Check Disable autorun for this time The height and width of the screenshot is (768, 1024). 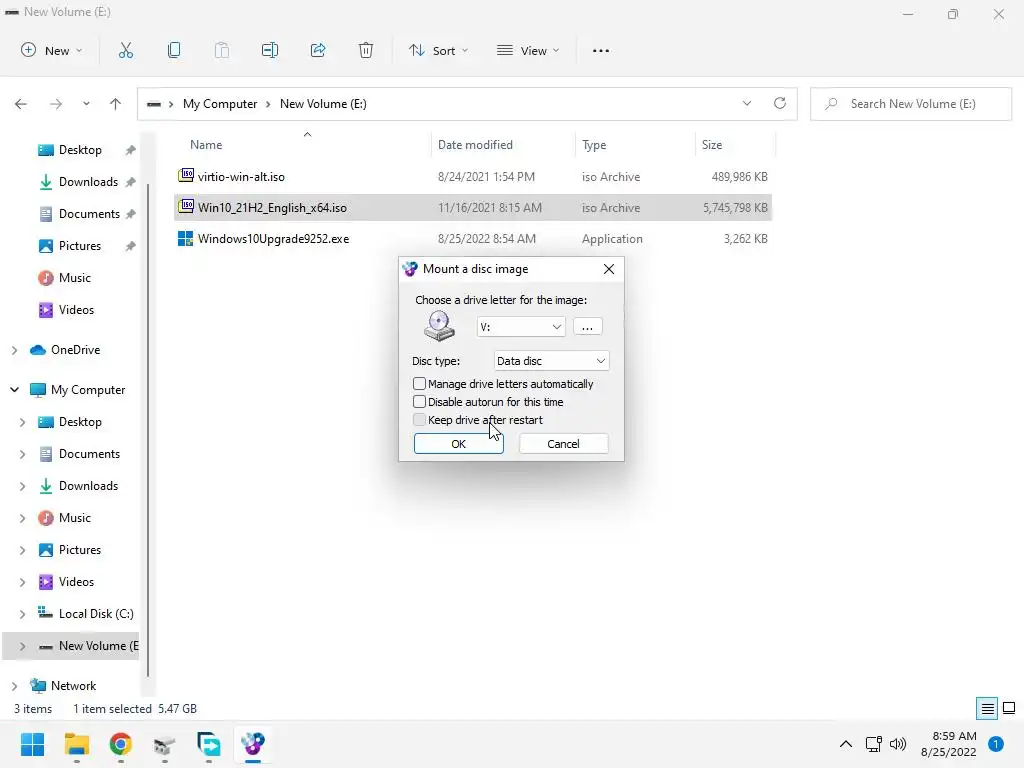click(419, 402)
